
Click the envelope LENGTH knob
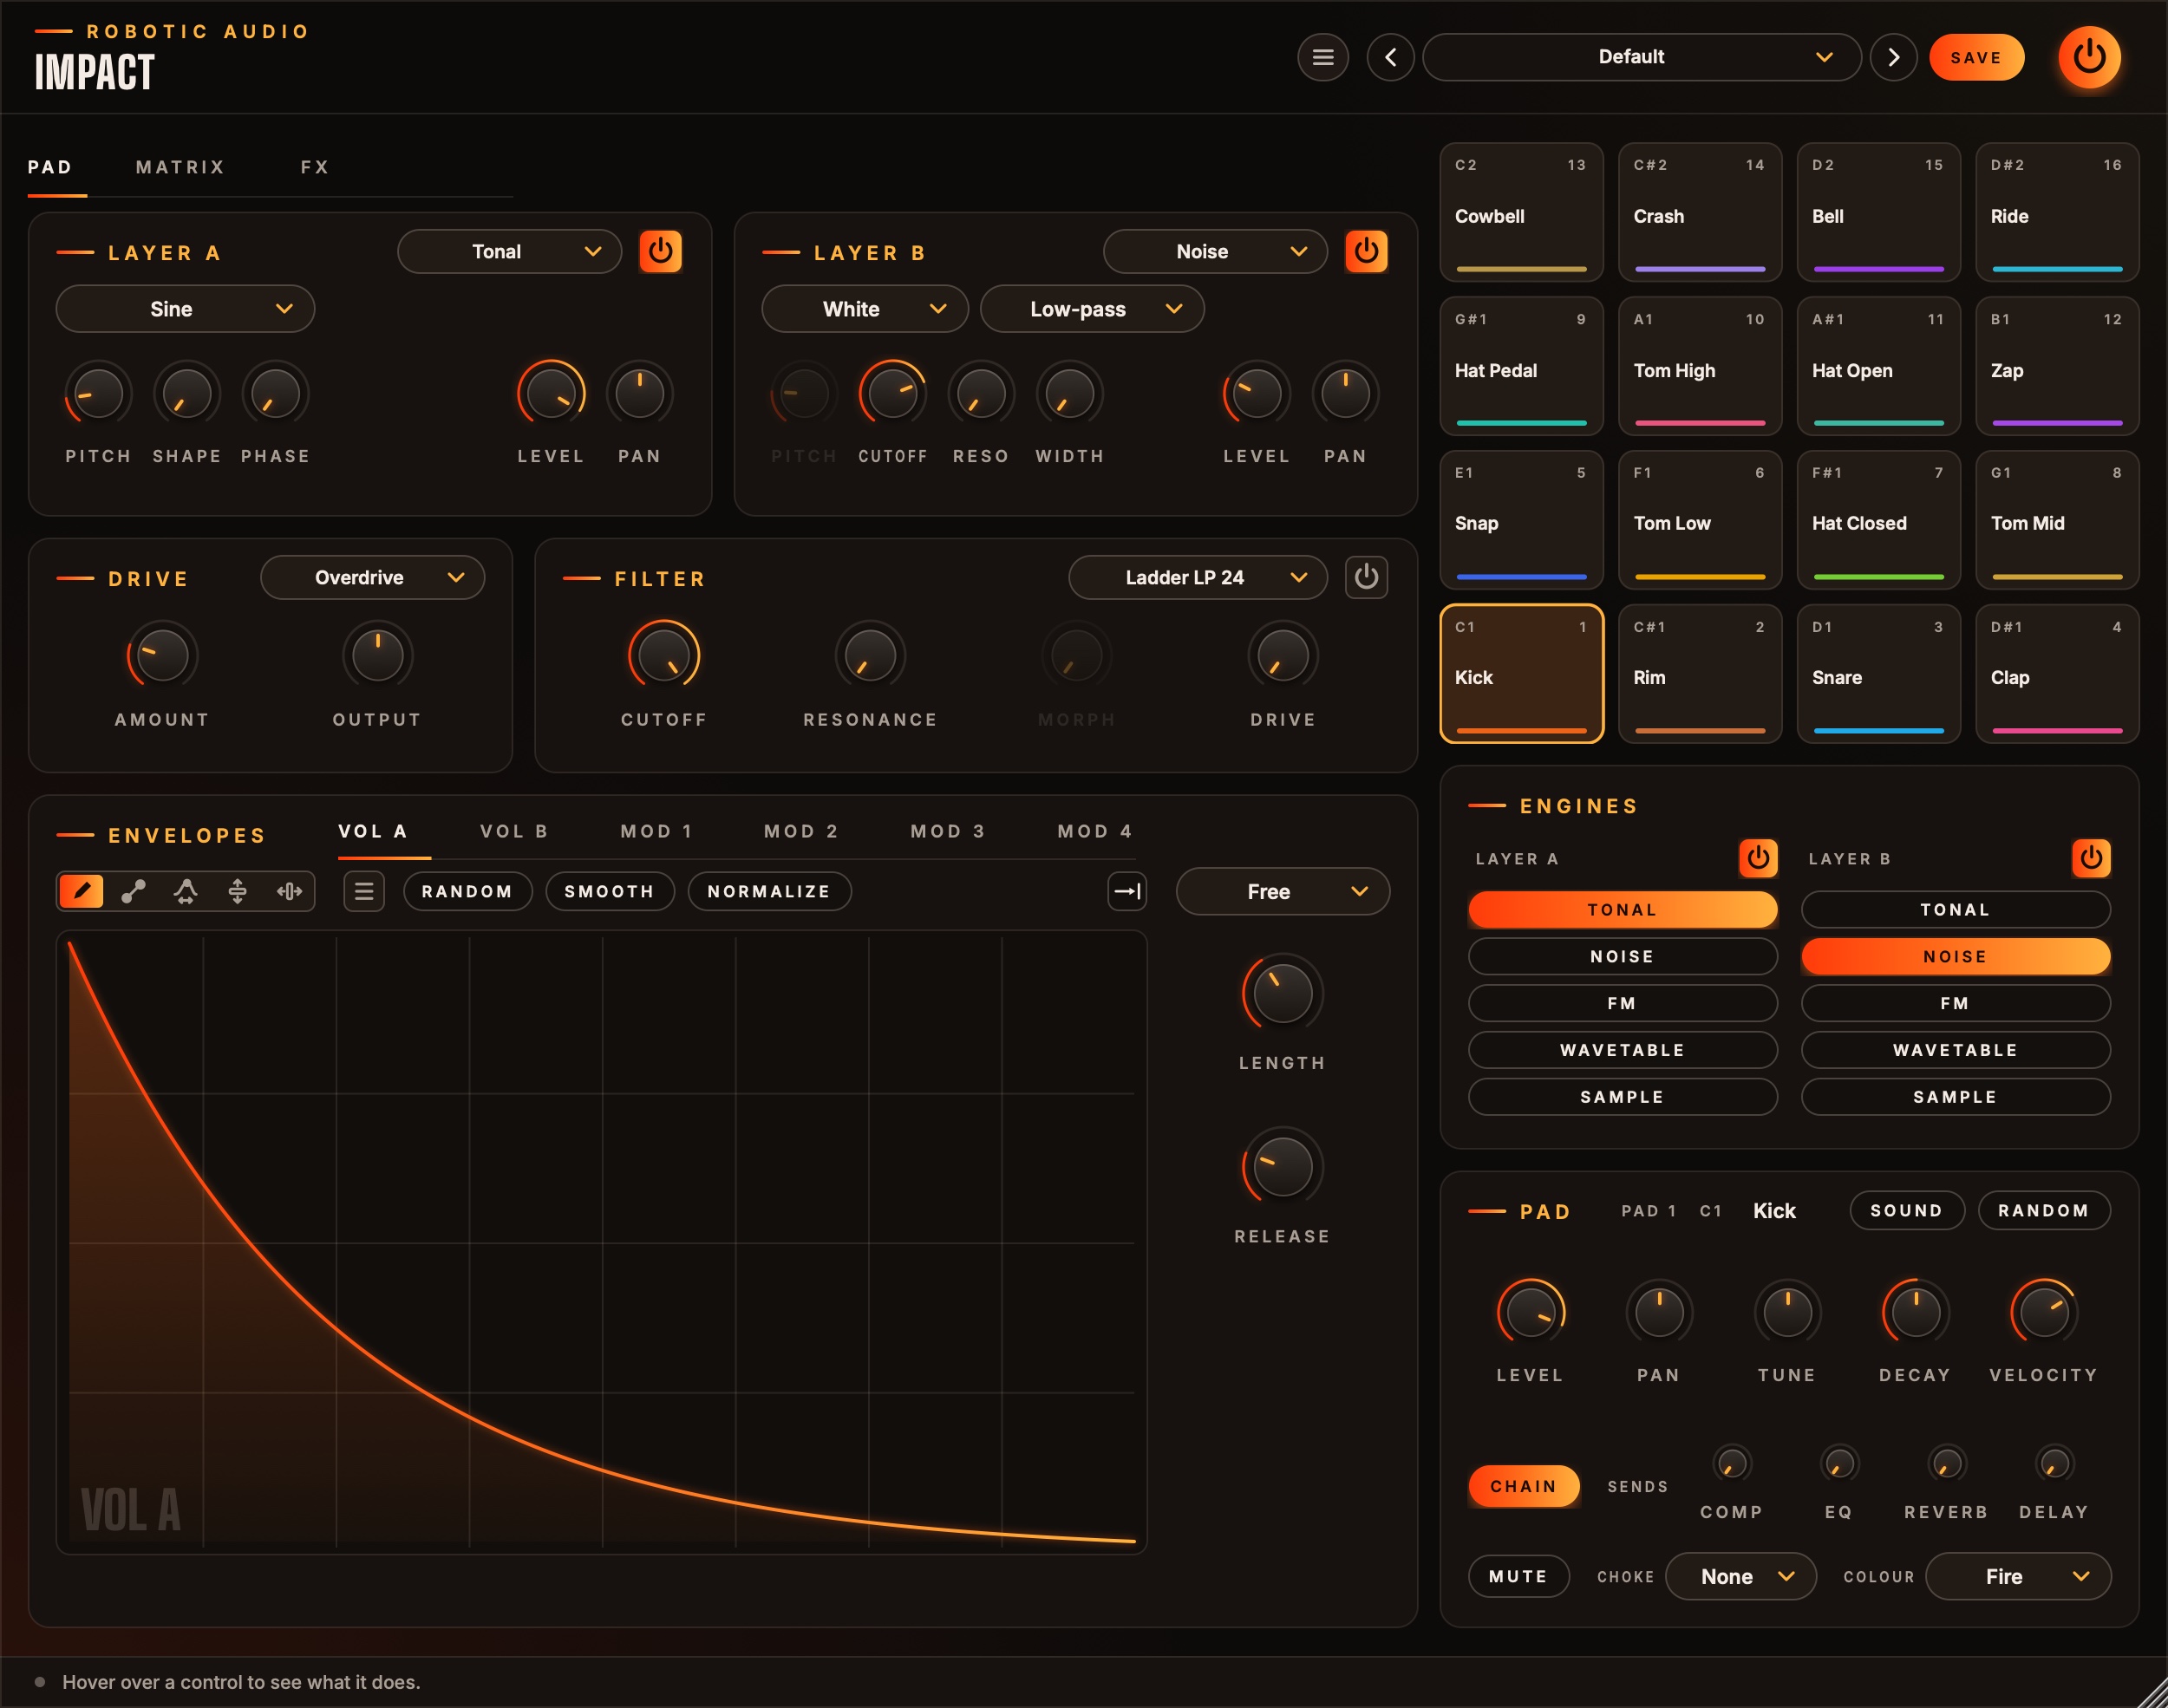(x=1282, y=993)
